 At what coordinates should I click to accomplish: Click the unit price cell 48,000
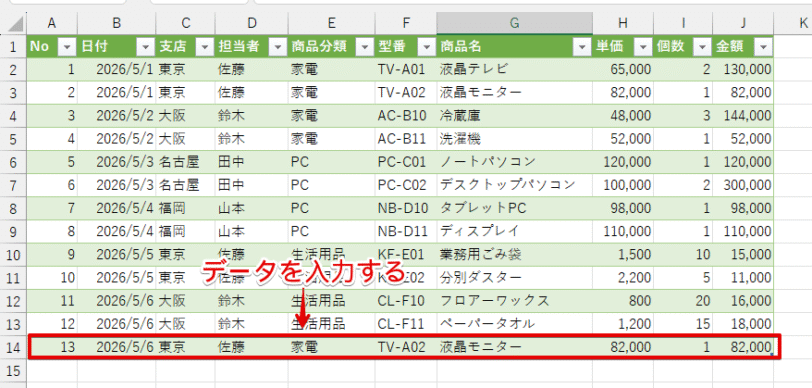point(623,116)
